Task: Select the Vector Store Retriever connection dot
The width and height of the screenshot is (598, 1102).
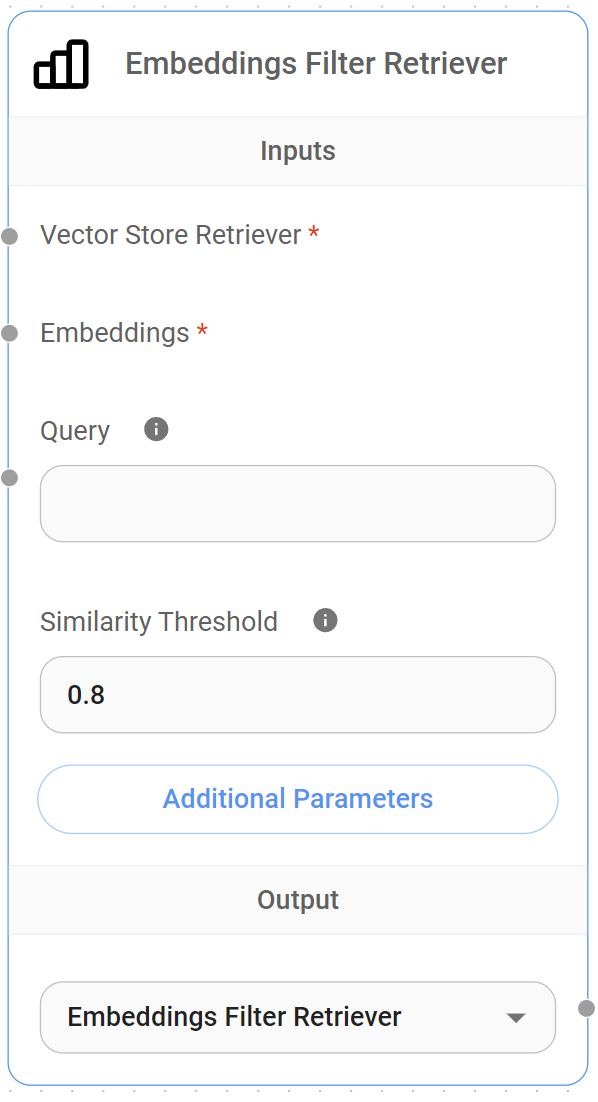Action: click(x=9, y=237)
